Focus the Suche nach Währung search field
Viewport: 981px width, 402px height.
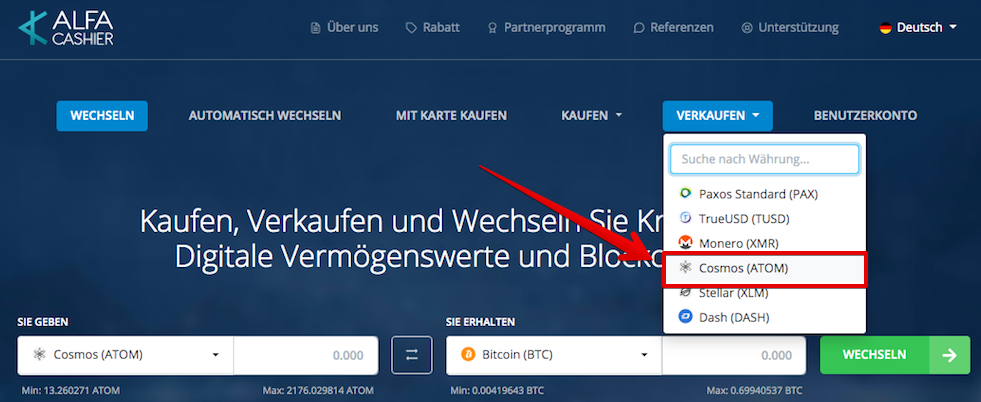point(765,159)
